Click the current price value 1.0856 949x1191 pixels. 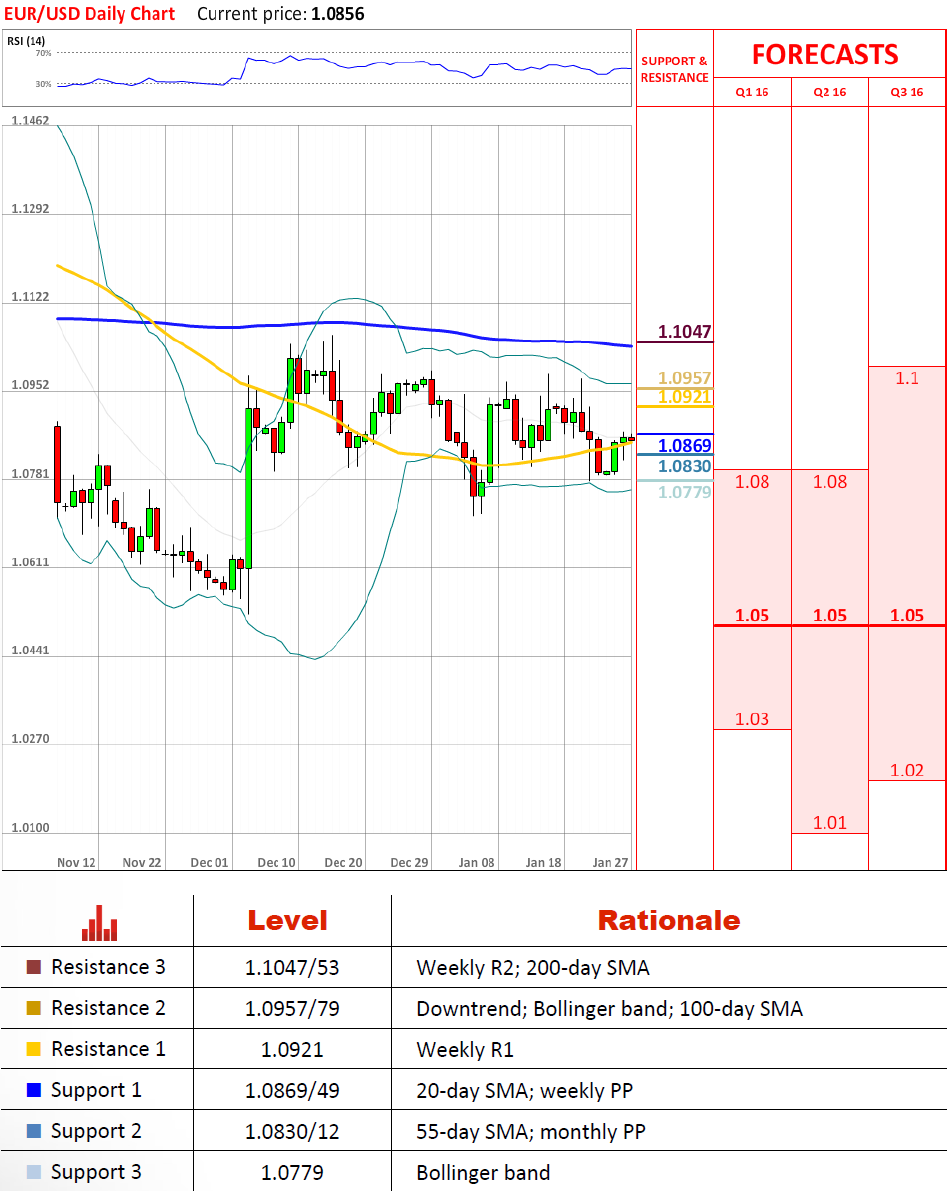coord(338,14)
